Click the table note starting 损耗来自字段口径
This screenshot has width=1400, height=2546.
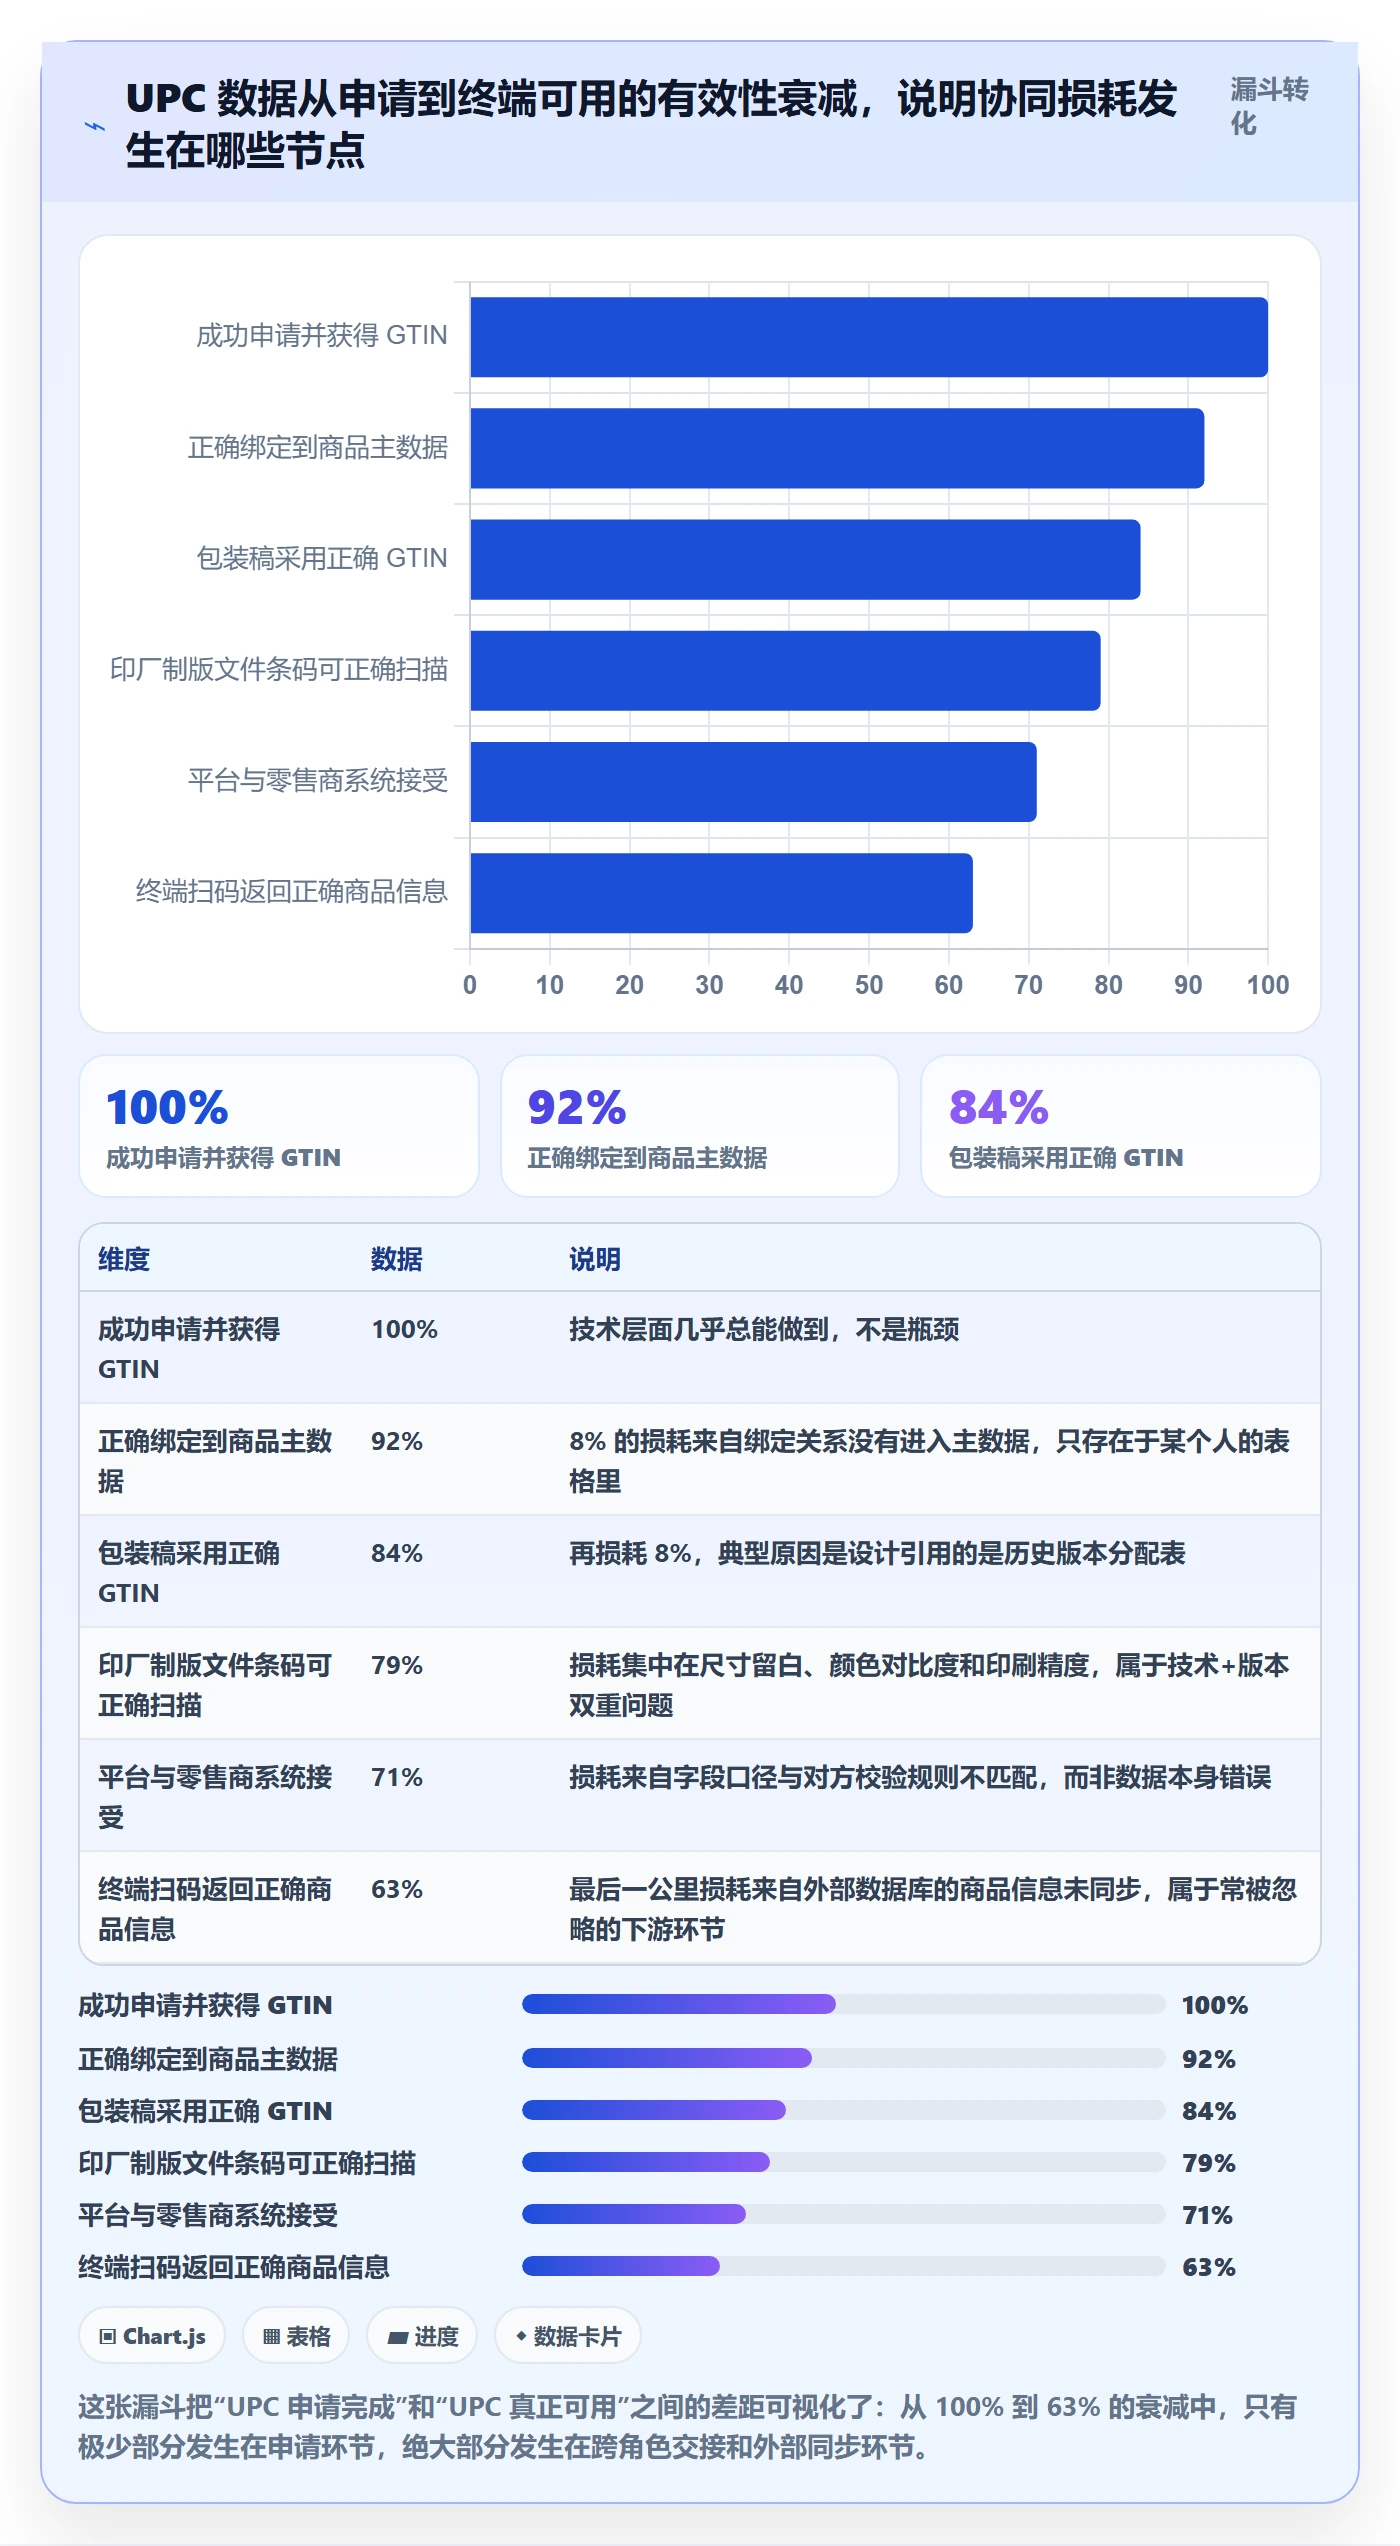pos(920,1777)
